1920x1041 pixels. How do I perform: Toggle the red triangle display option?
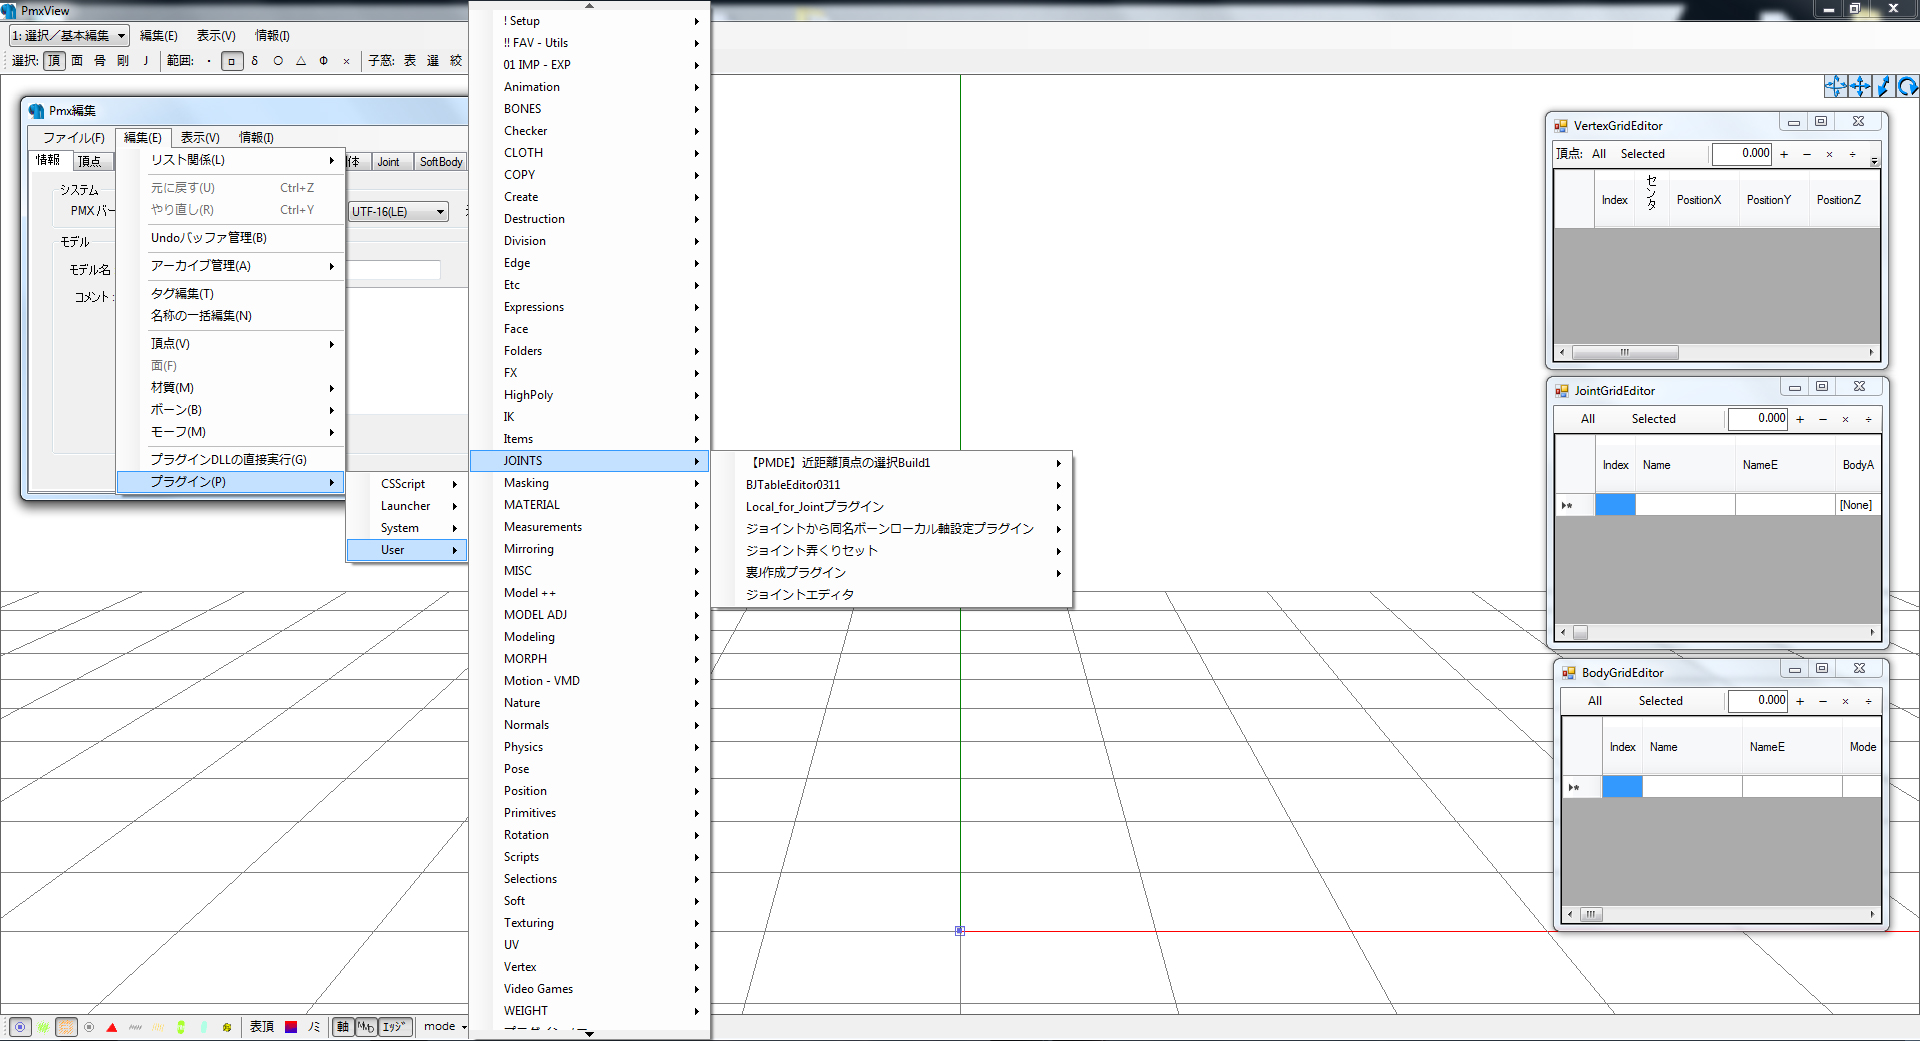[x=112, y=1026]
